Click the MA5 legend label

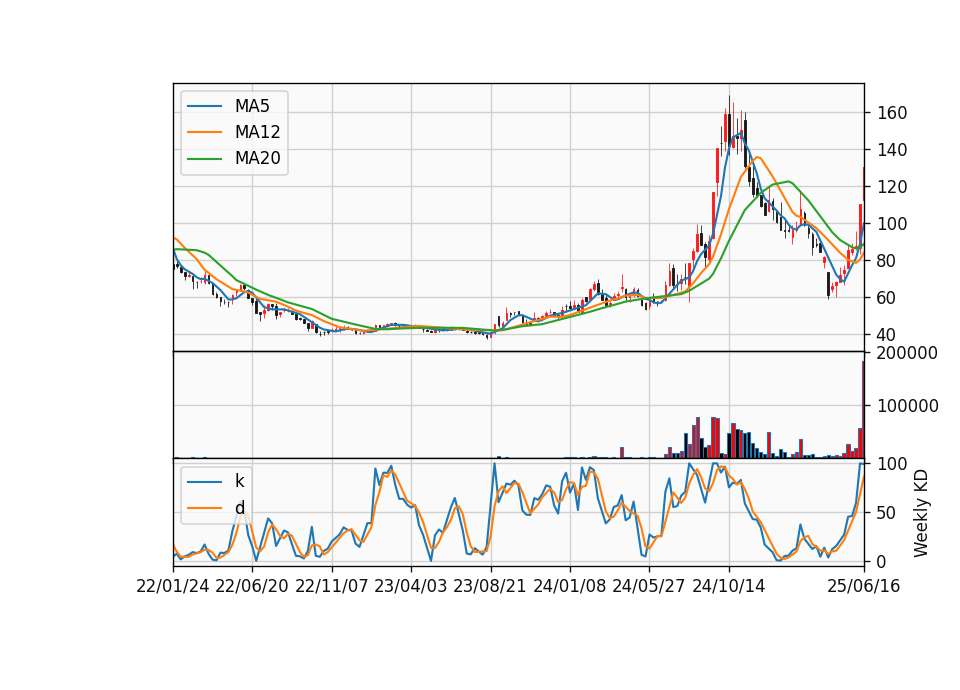click(x=252, y=106)
